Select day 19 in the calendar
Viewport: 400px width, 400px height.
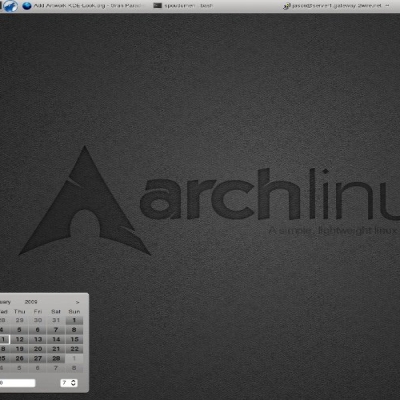tap(19, 349)
